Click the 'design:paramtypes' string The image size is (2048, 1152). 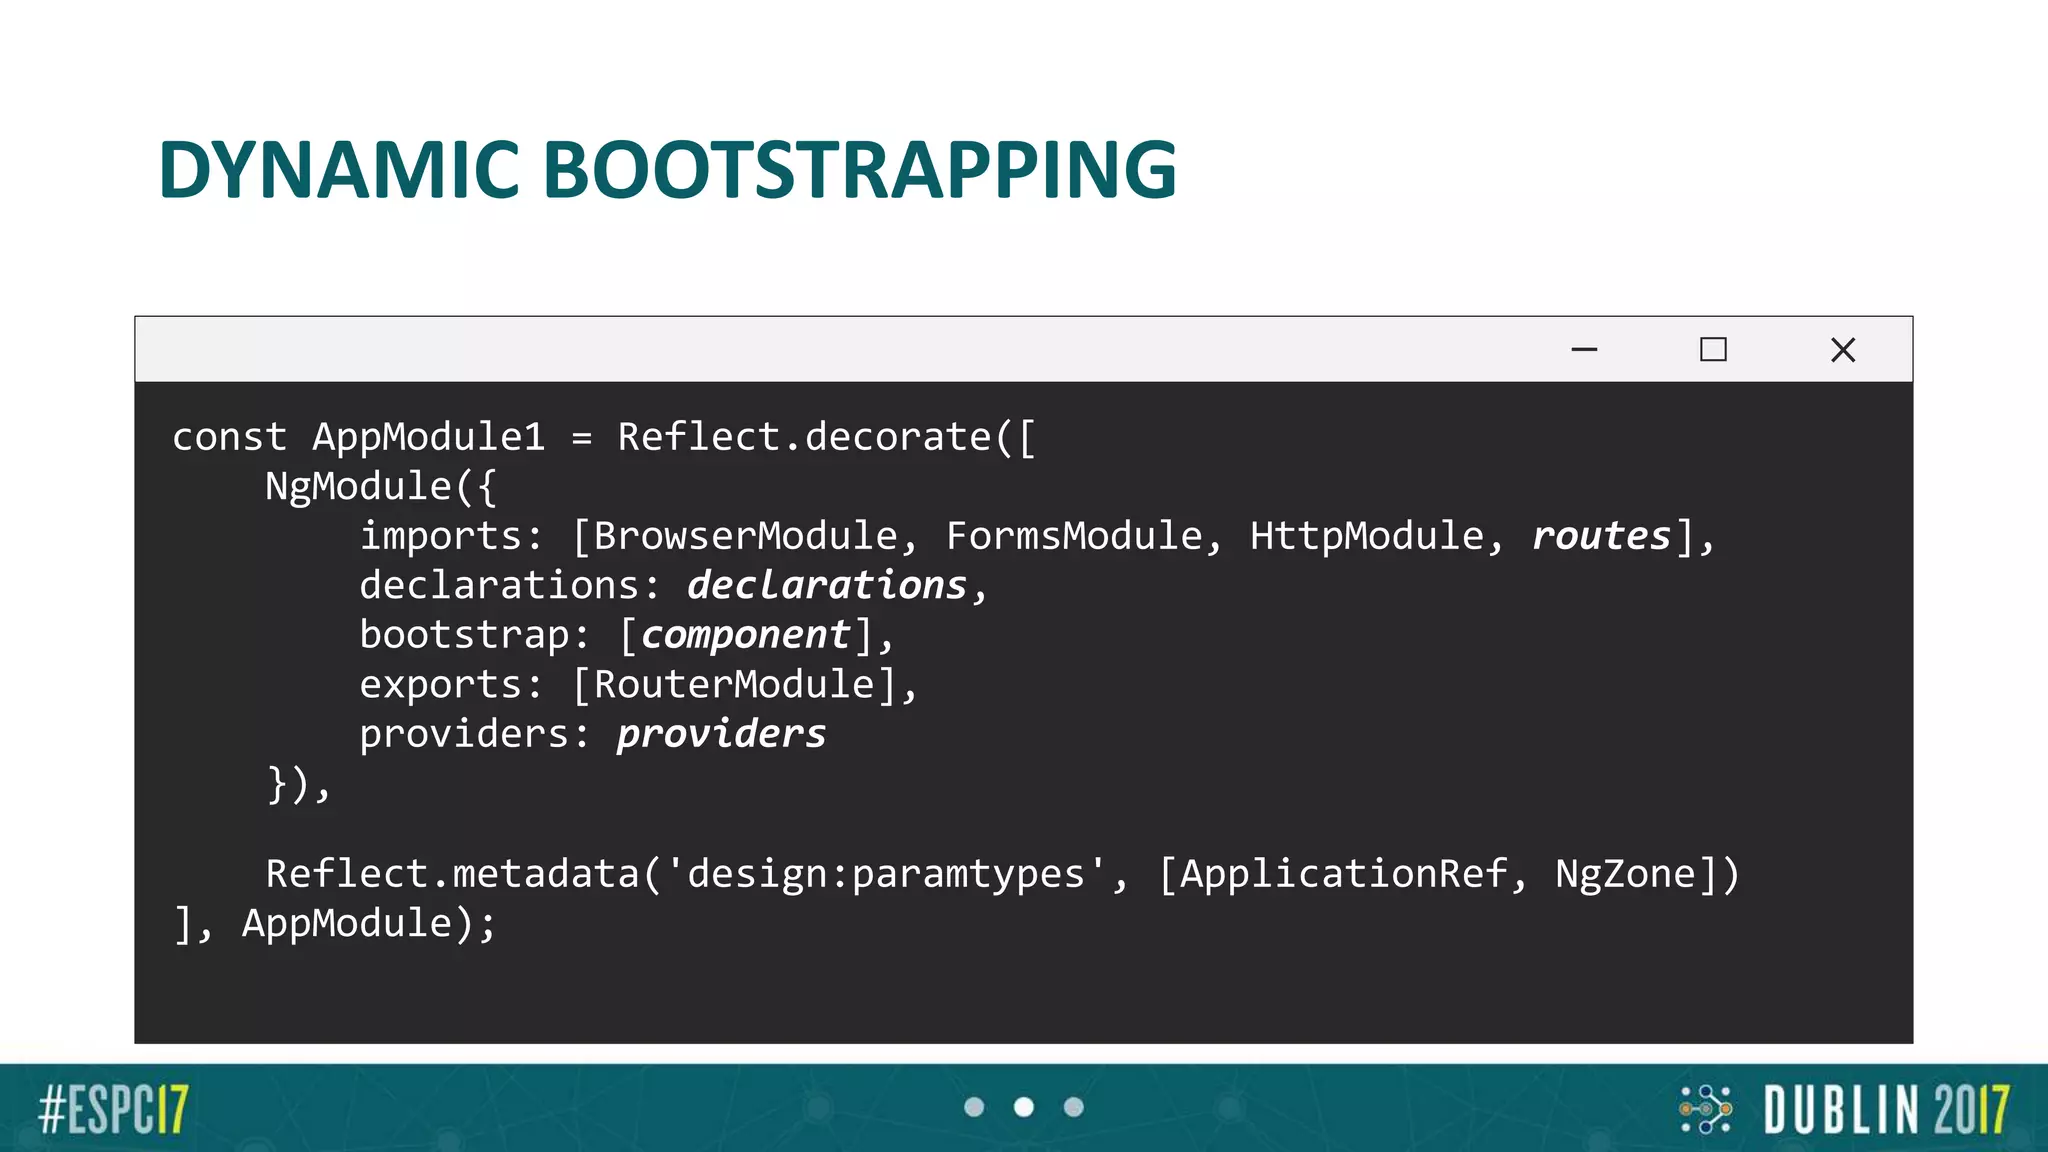pyautogui.click(x=886, y=874)
